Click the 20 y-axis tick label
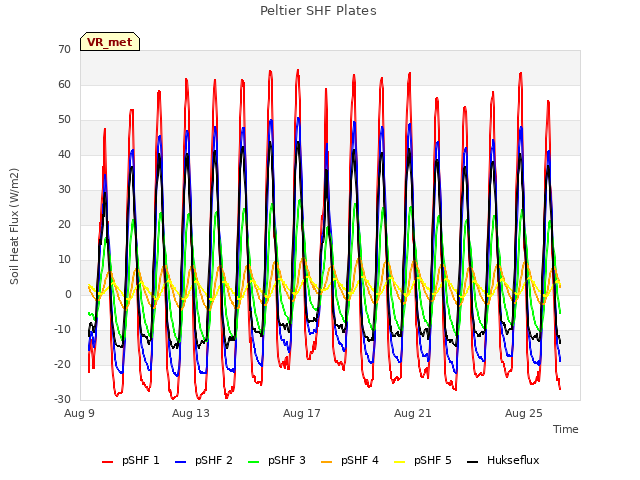 [x=64, y=225]
